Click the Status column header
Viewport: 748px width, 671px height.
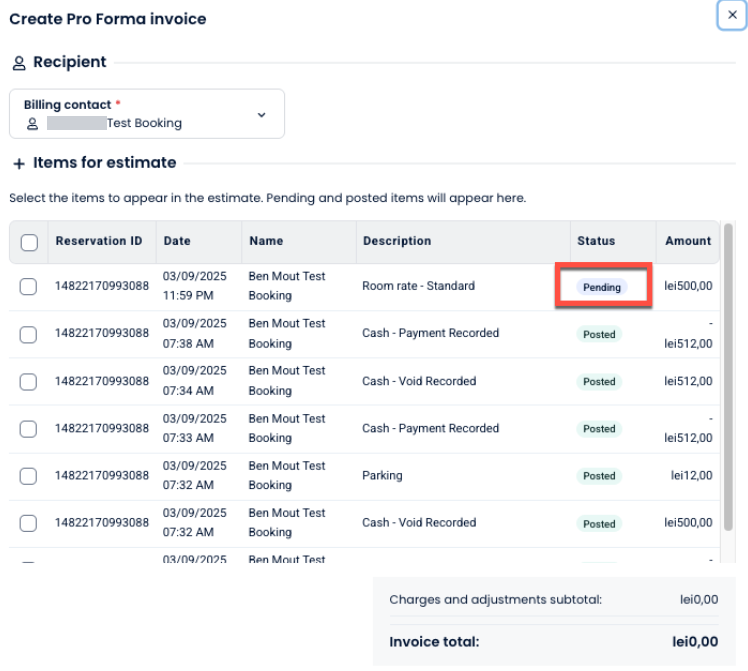pos(596,241)
